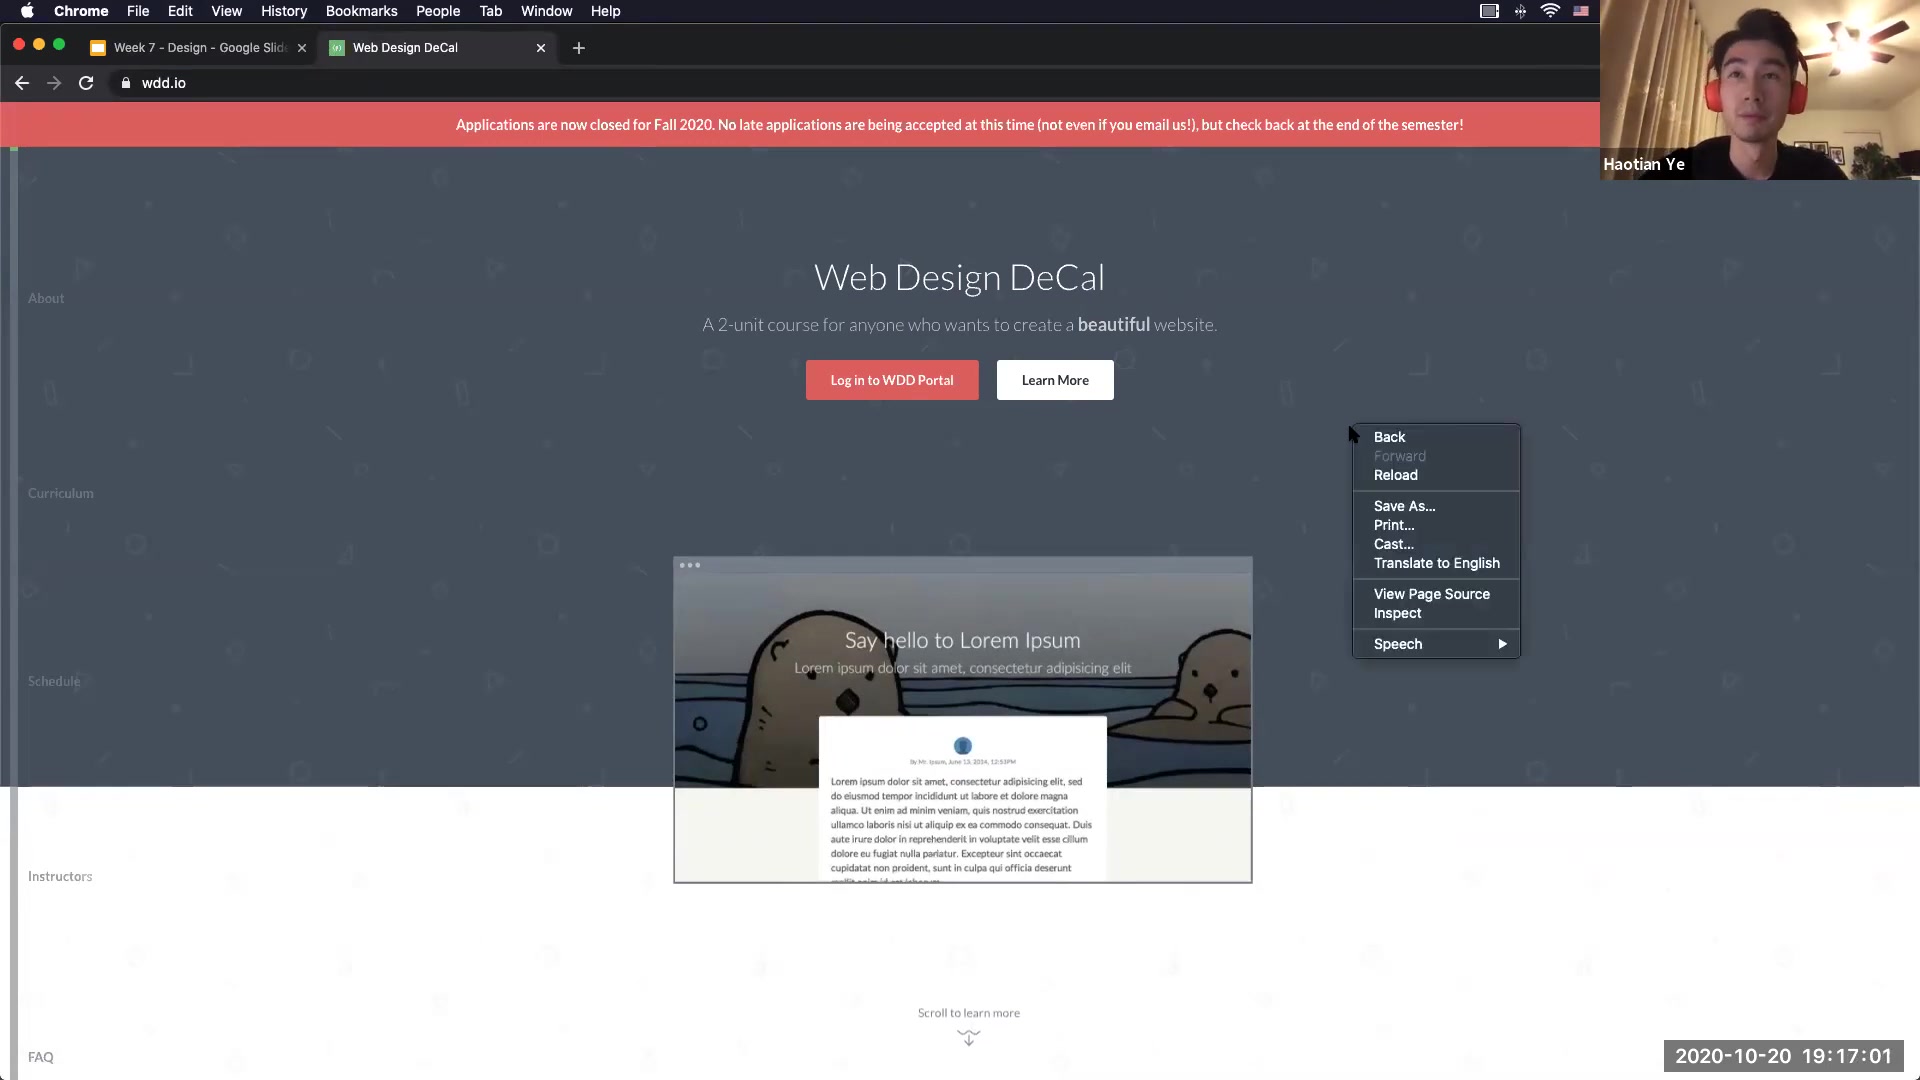Scroll the page thumbnail downward
Screen dimensions: 1920x1080
(968, 1039)
